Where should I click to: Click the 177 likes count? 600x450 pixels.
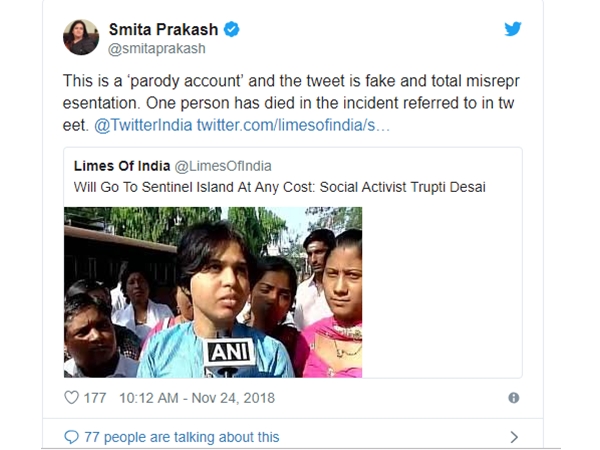tap(95, 398)
